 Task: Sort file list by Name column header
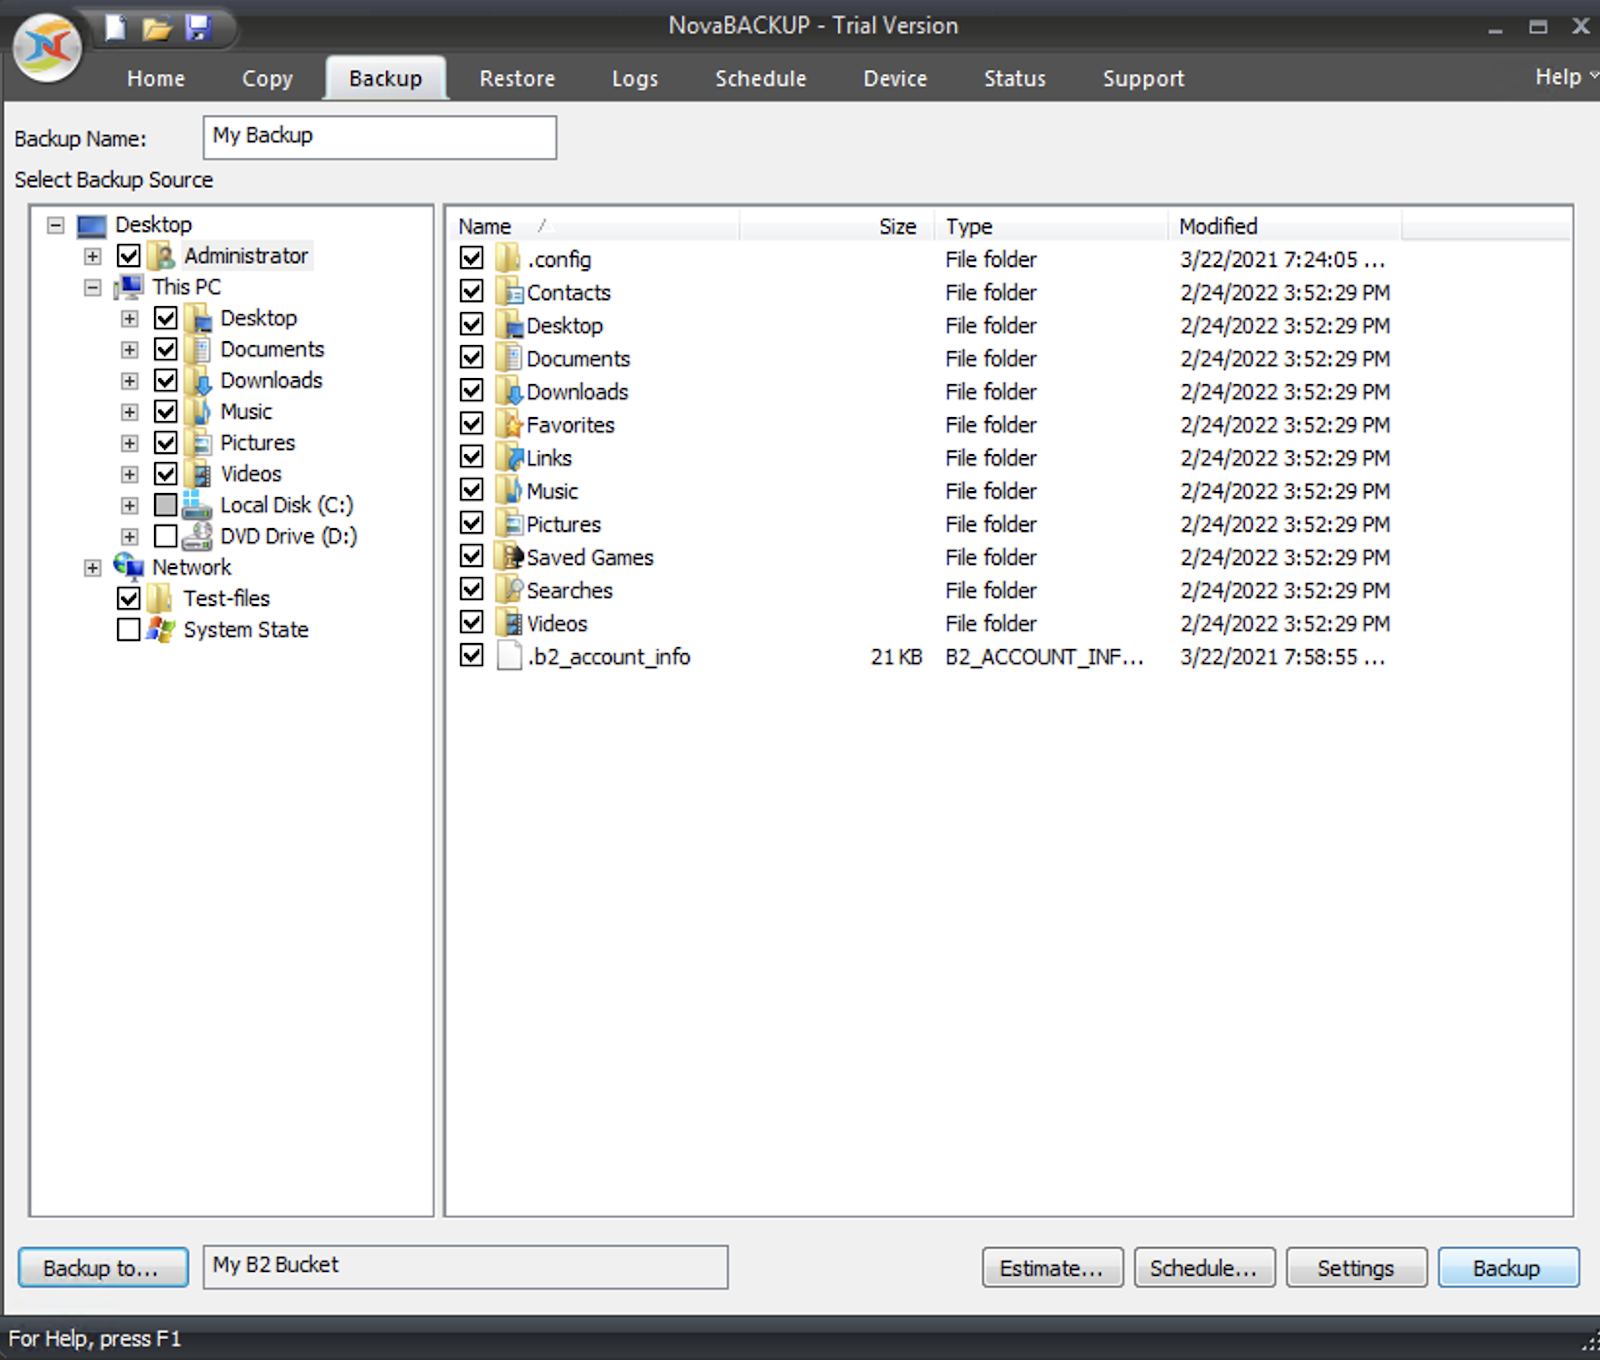[594, 226]
